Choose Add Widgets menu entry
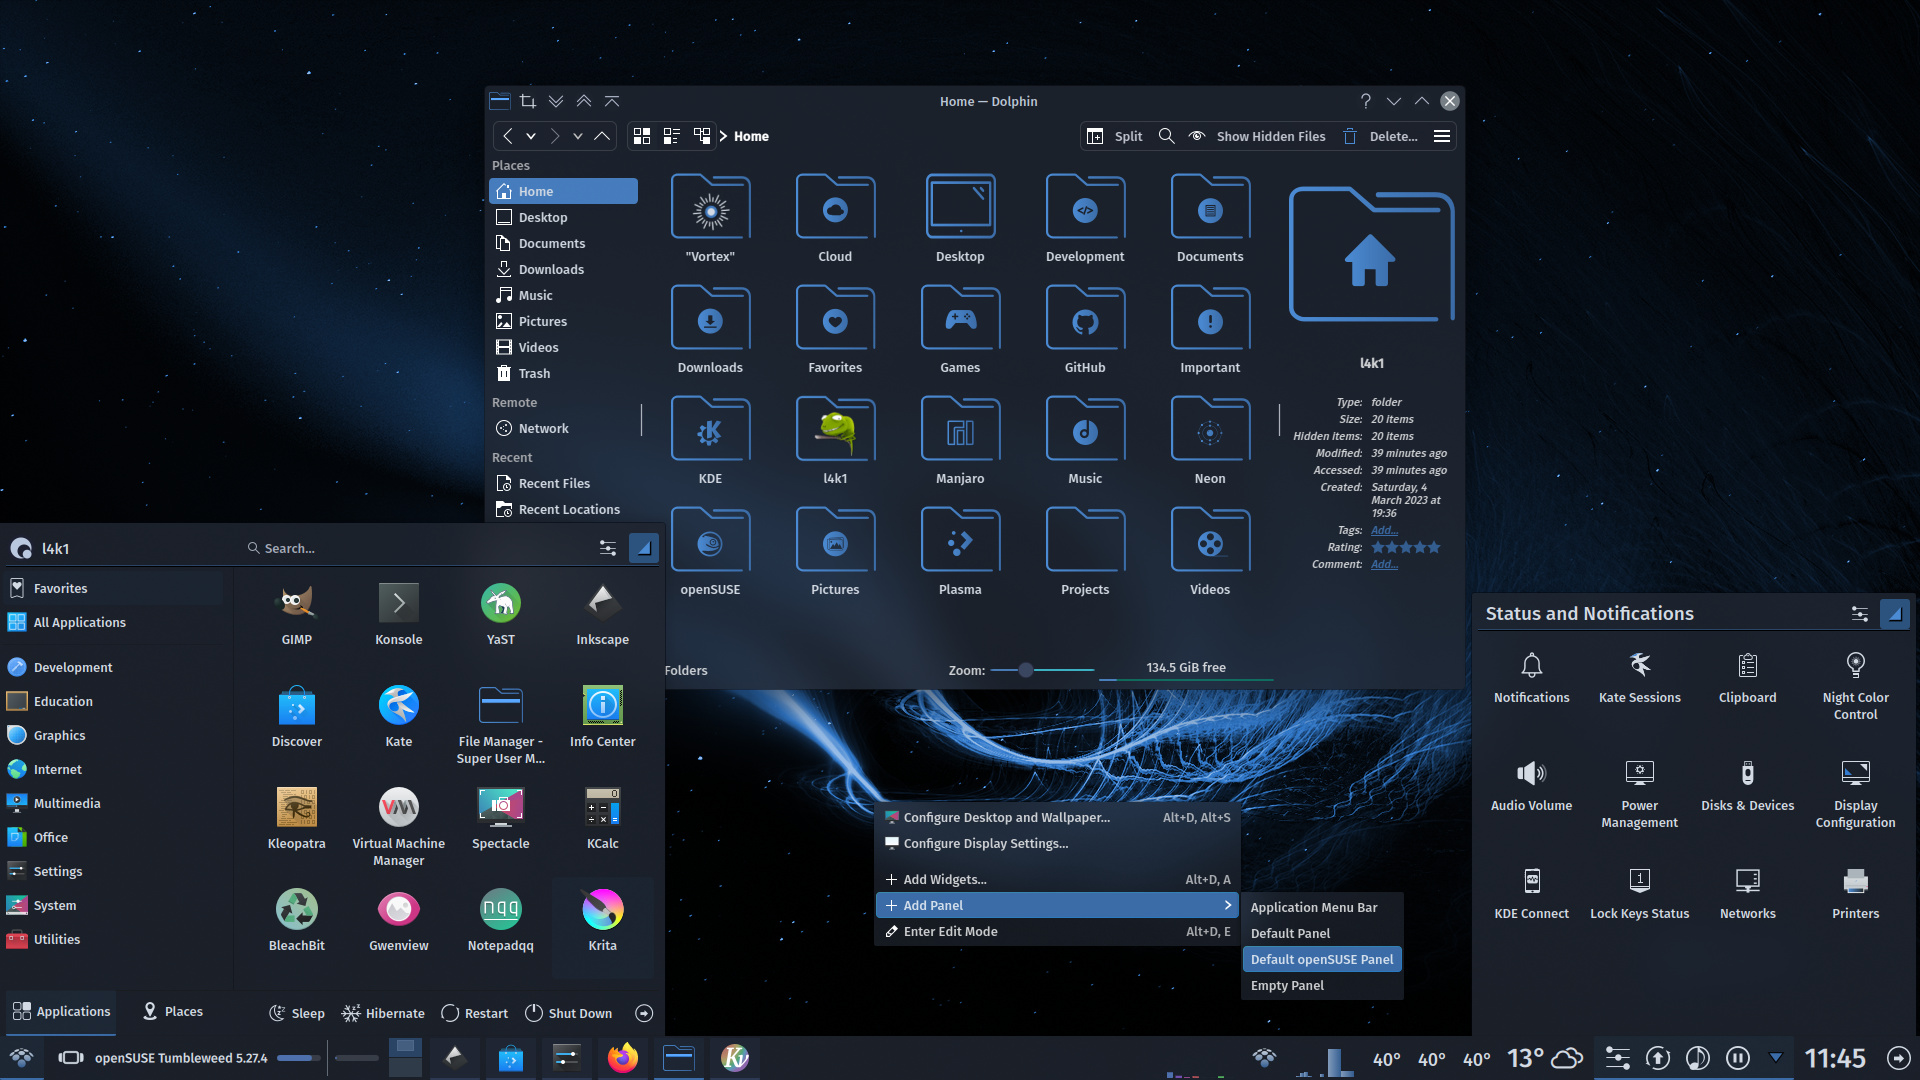Screen dimensions: 1920x1080 (1057, 879)
